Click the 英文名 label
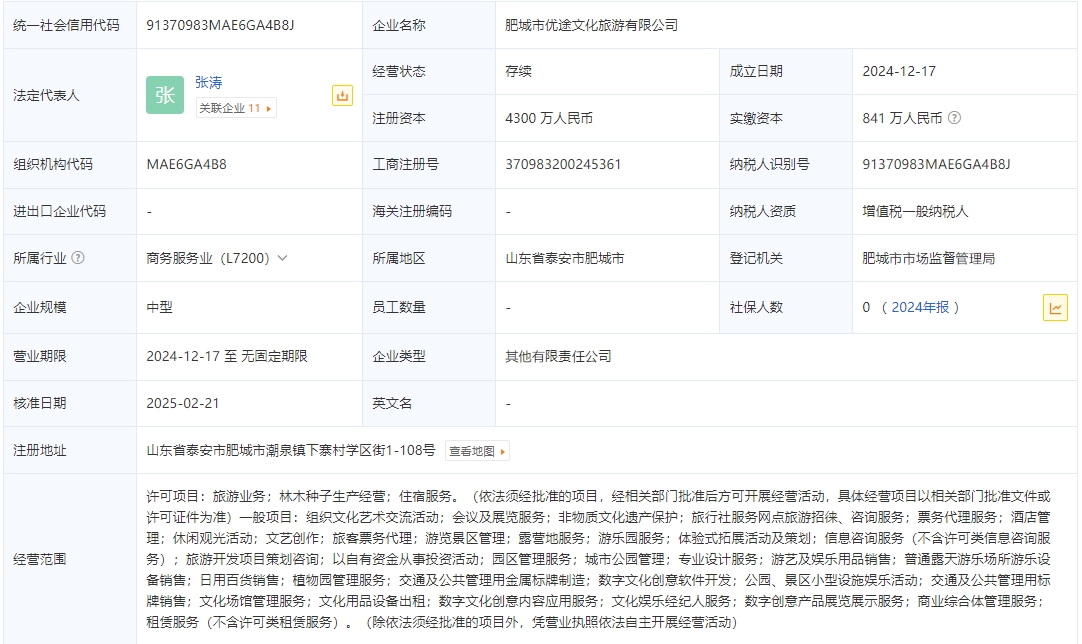 click(392, 403)
